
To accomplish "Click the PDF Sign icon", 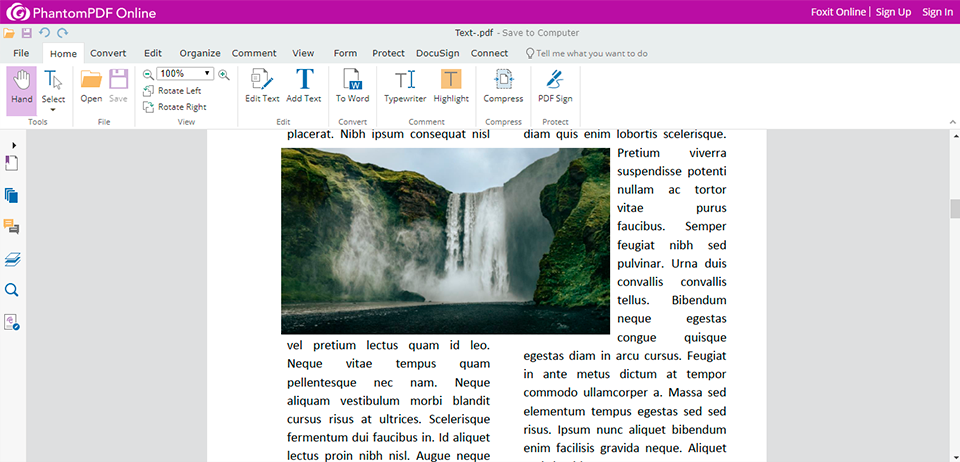I will (x=555, y=86).
